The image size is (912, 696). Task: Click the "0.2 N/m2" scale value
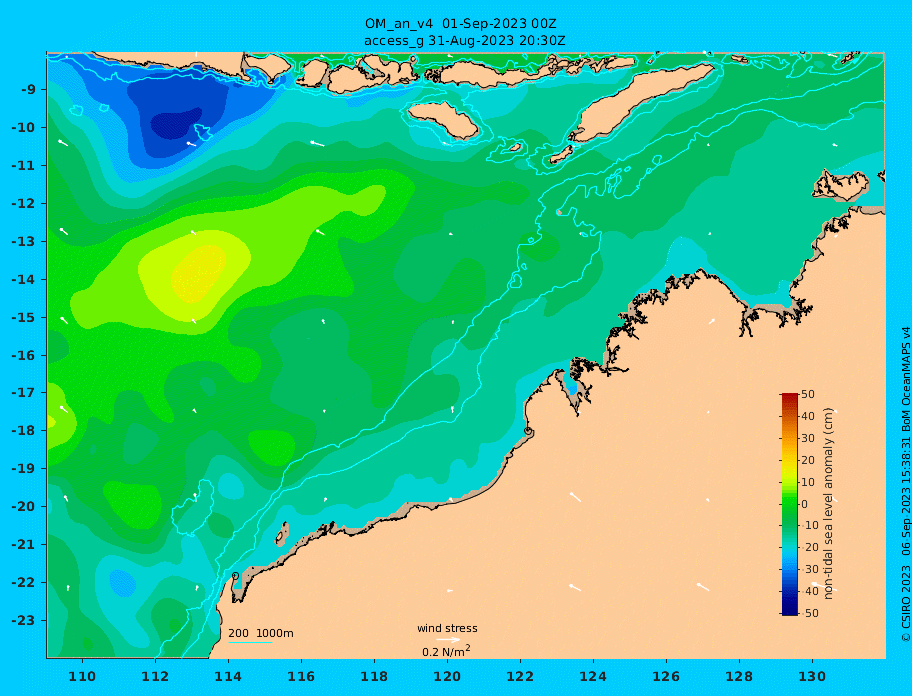[x=446, y=651]
